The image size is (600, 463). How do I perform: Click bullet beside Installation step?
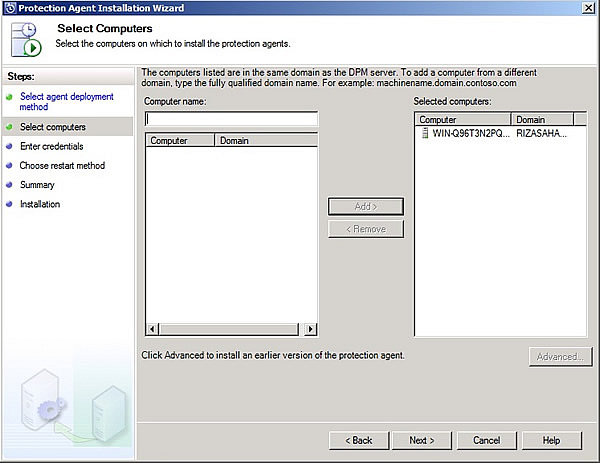pyautogui.click(x=9, y=205)
